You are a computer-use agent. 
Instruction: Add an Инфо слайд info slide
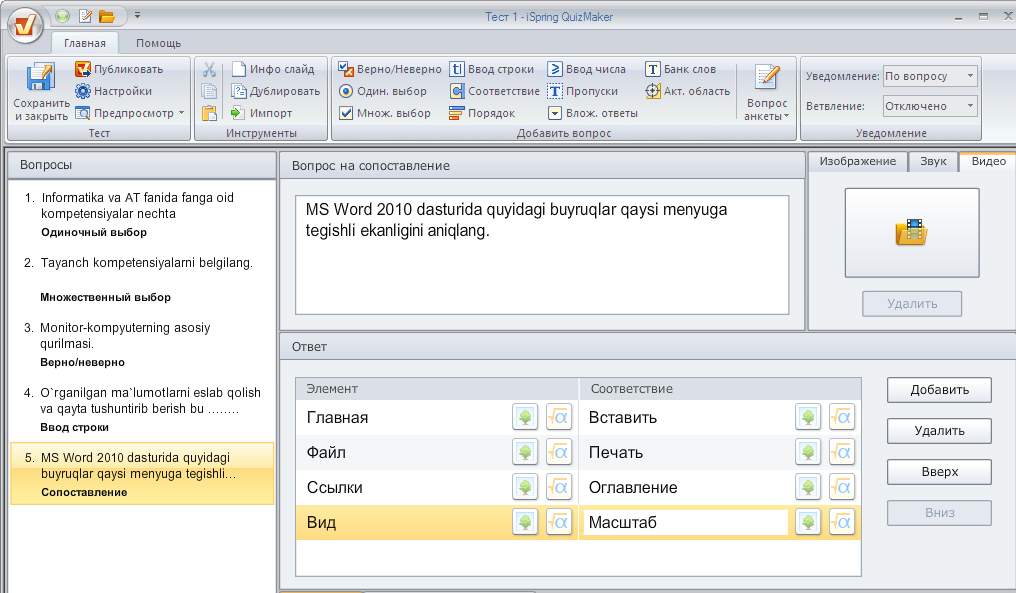[x=273, y=69]
